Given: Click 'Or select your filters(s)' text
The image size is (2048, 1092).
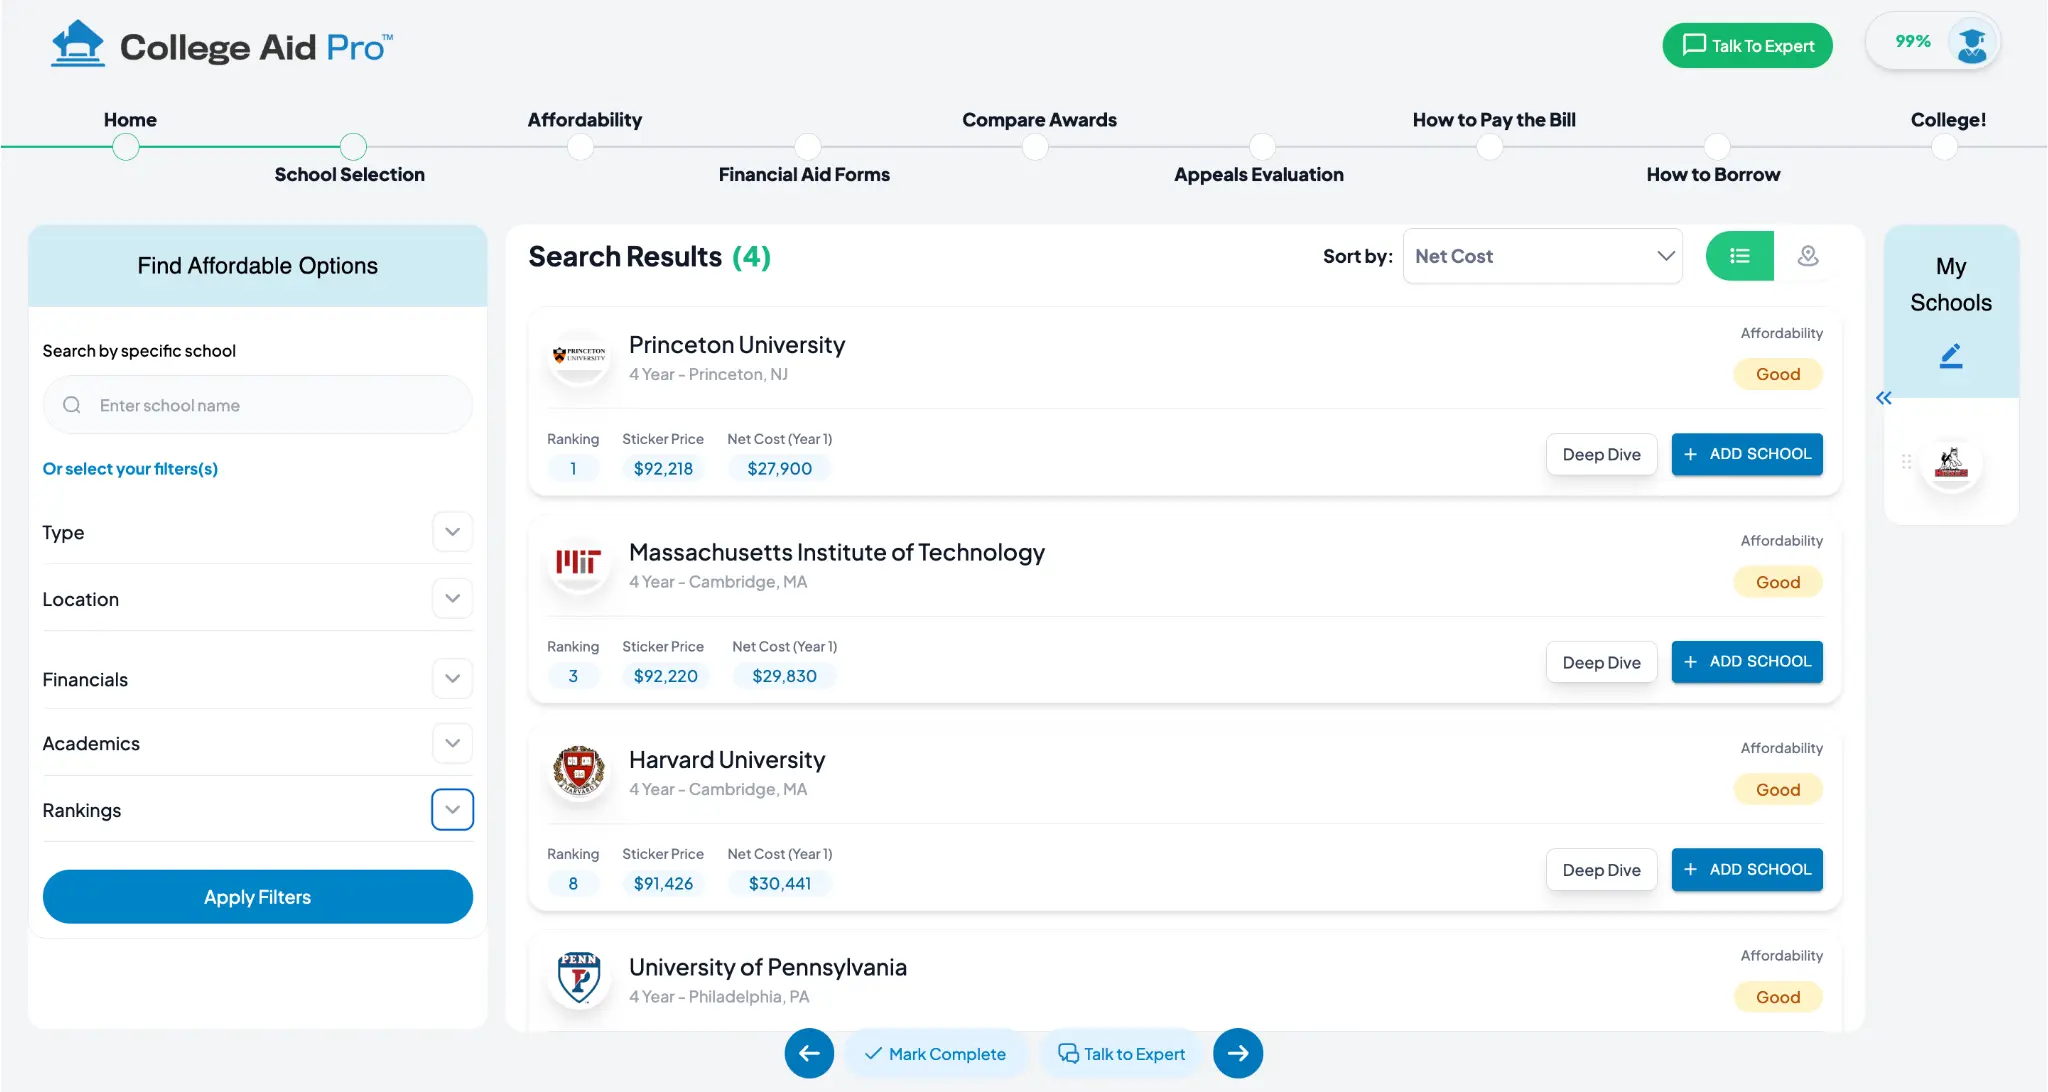Looking at the screenshot, I should 130,469.
